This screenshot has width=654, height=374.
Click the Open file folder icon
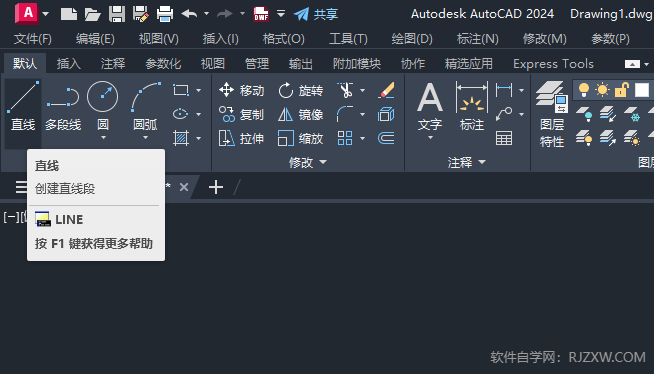click(93, 14)
